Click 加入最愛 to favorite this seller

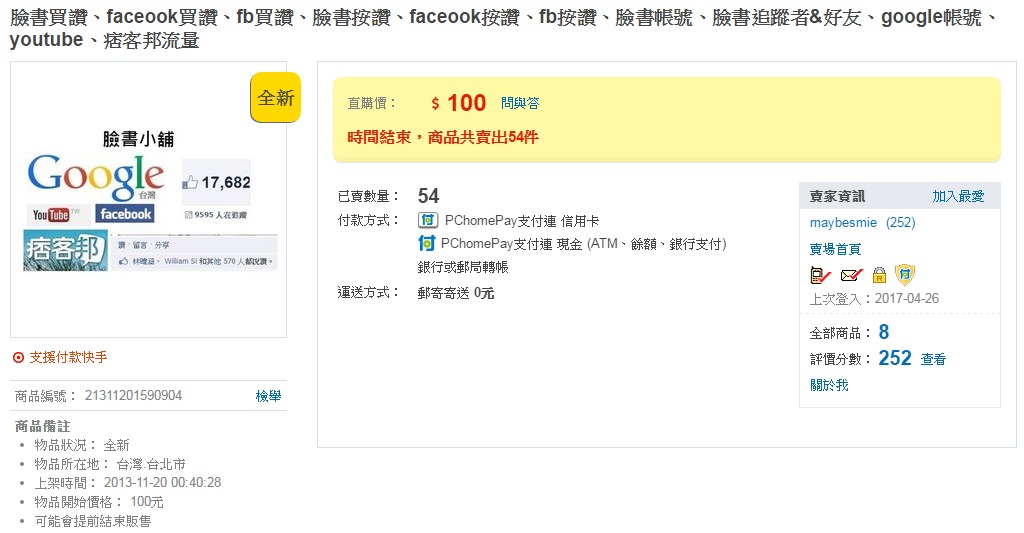958,196
